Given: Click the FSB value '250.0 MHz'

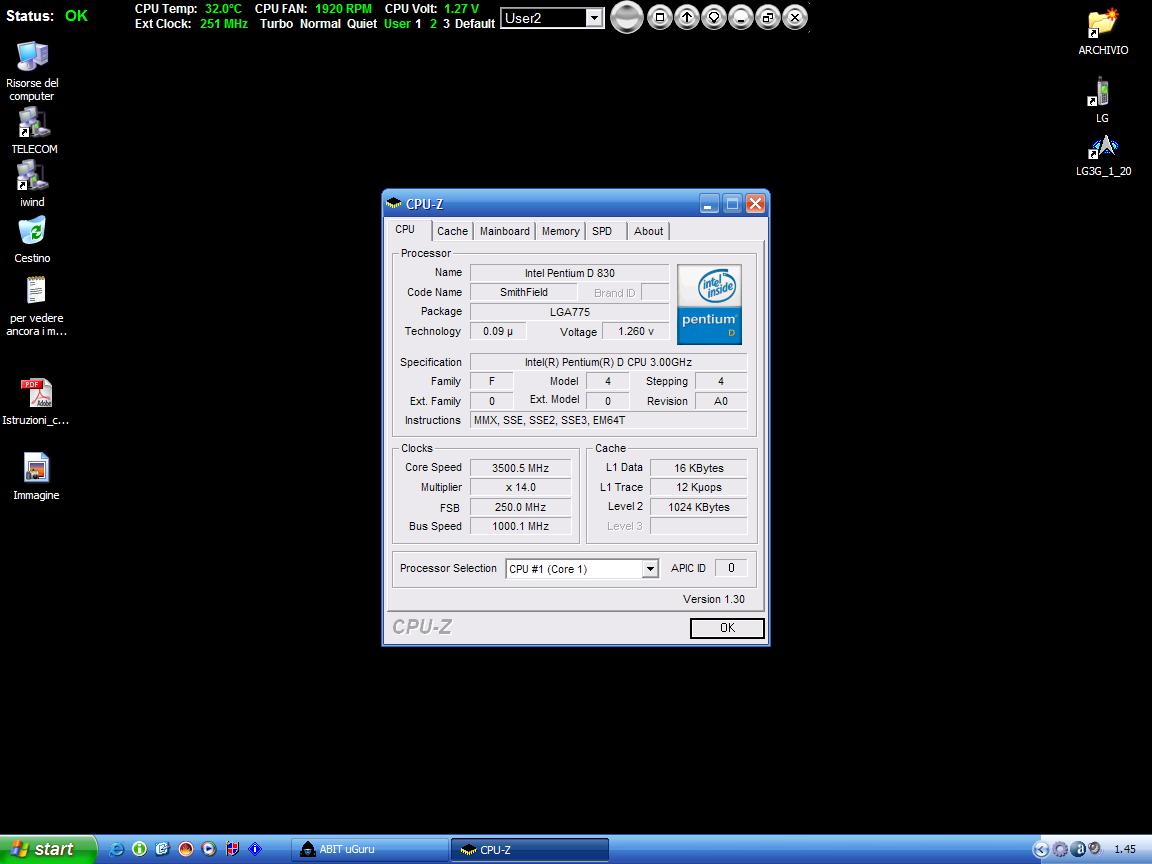Looking at the screenshot, I should pos(520,507).
